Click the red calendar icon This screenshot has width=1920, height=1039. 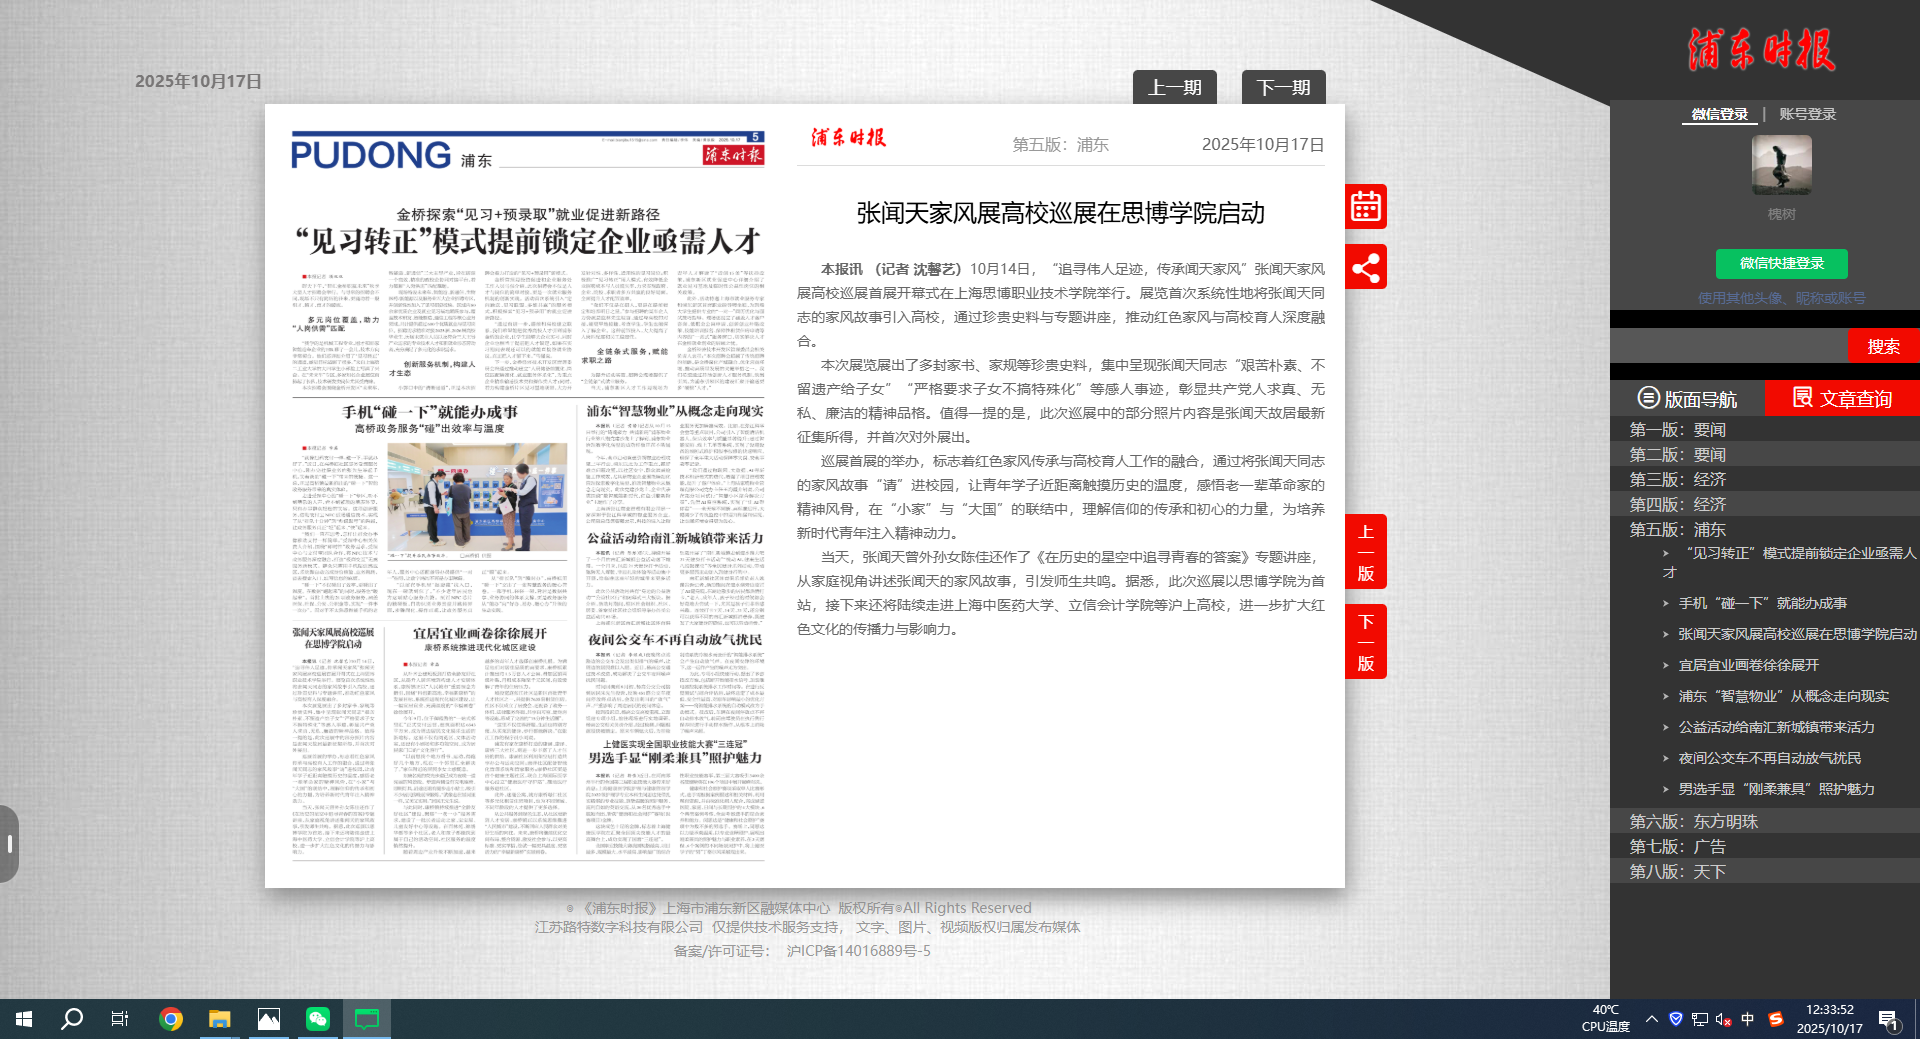pyautogui.click(x=1365, y=207)
